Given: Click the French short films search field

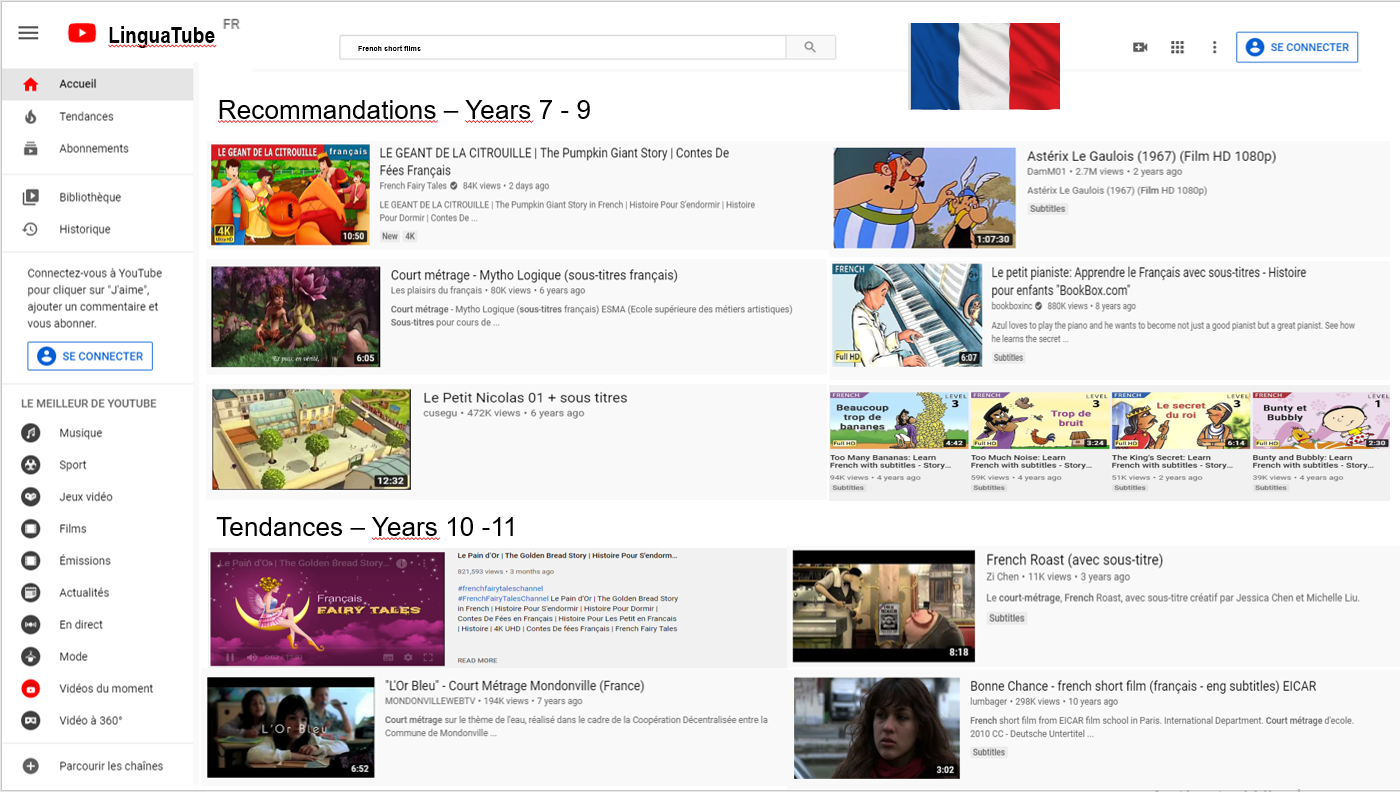Looking at the screenshot, I should coord(562,47).
